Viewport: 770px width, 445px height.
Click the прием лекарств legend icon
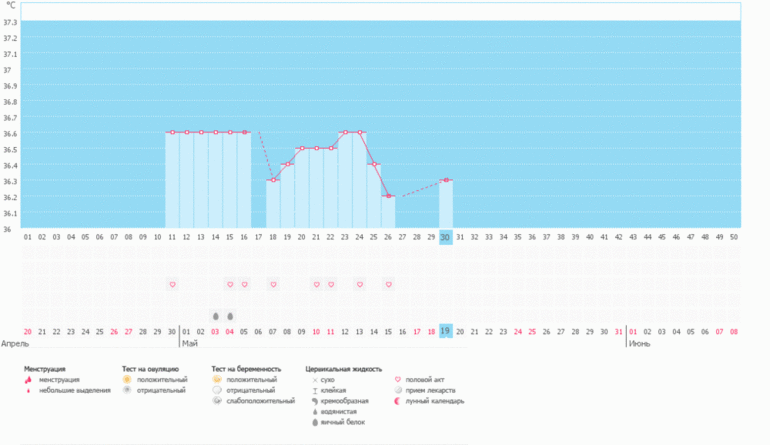click(400, 390)
